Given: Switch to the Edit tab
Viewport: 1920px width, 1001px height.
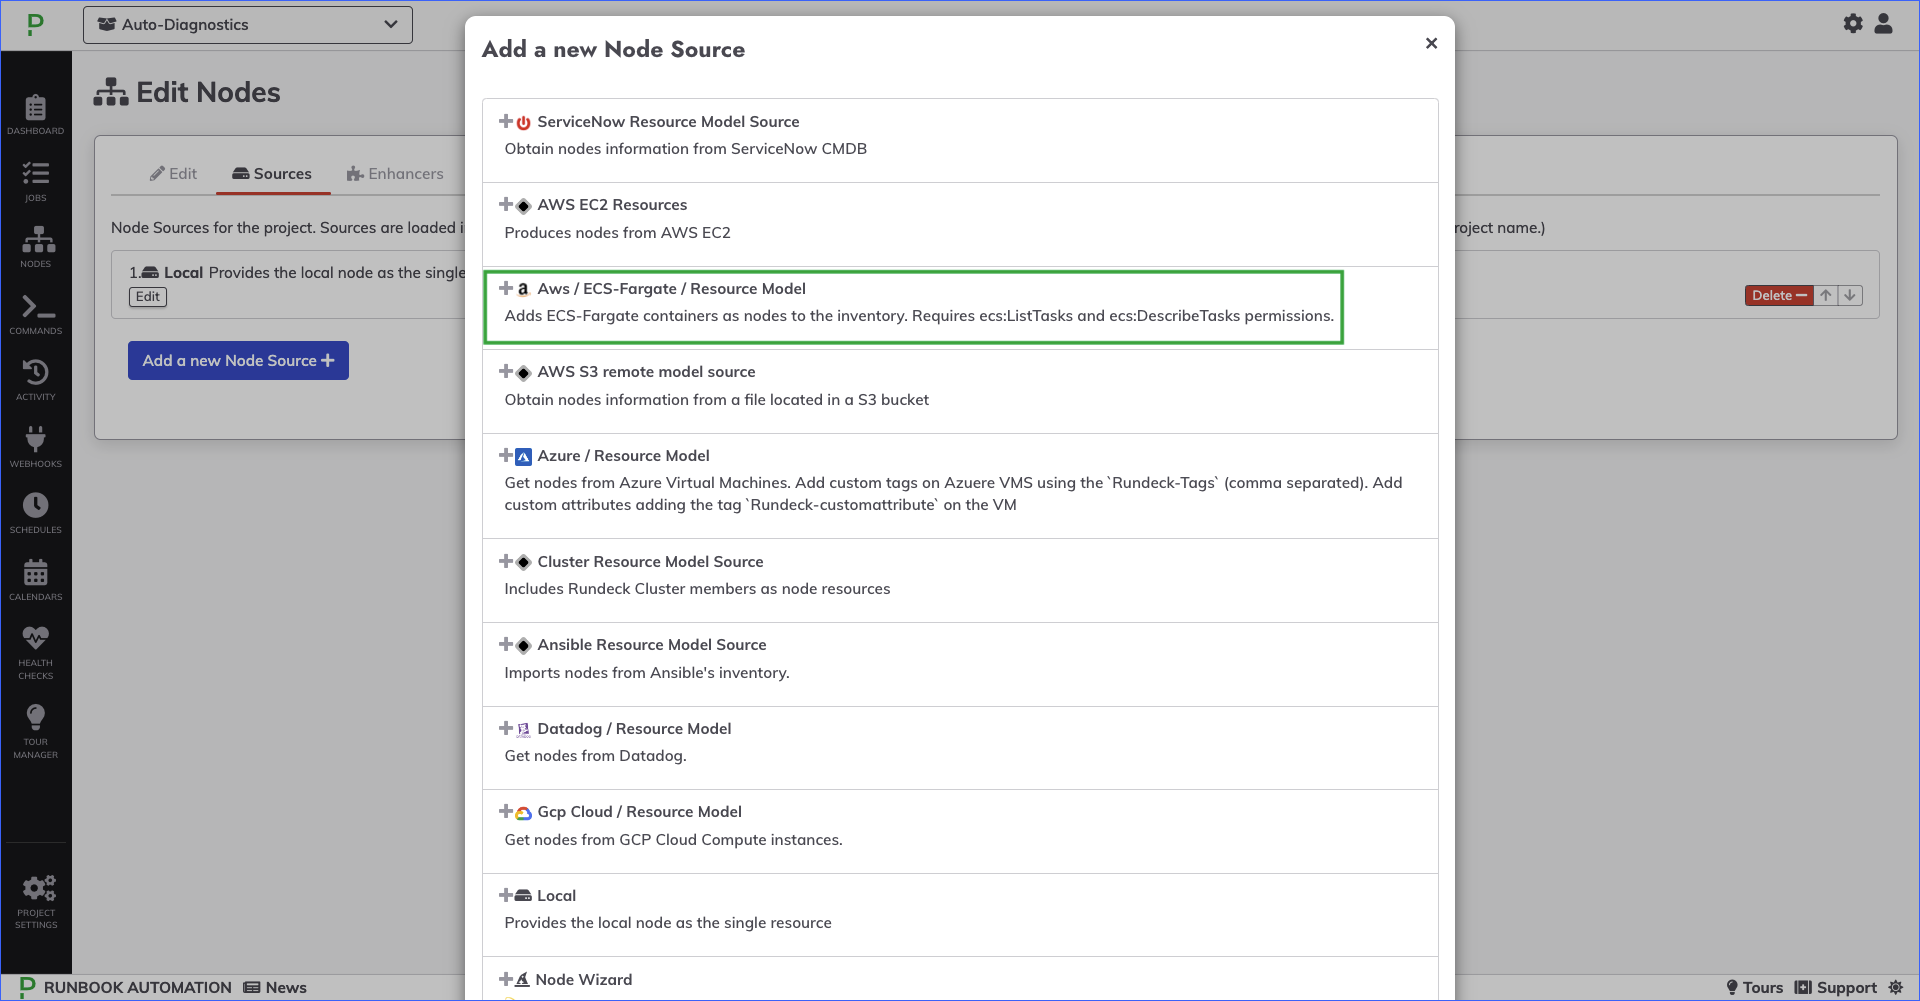Looking at the screenshot, I should pyautogui.click(x=174, y=174).
